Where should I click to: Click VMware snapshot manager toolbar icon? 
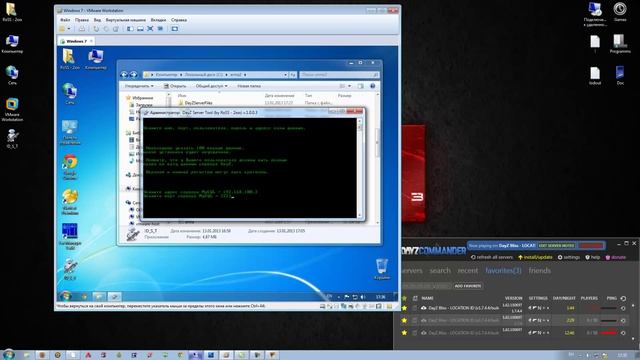(116, 29)
